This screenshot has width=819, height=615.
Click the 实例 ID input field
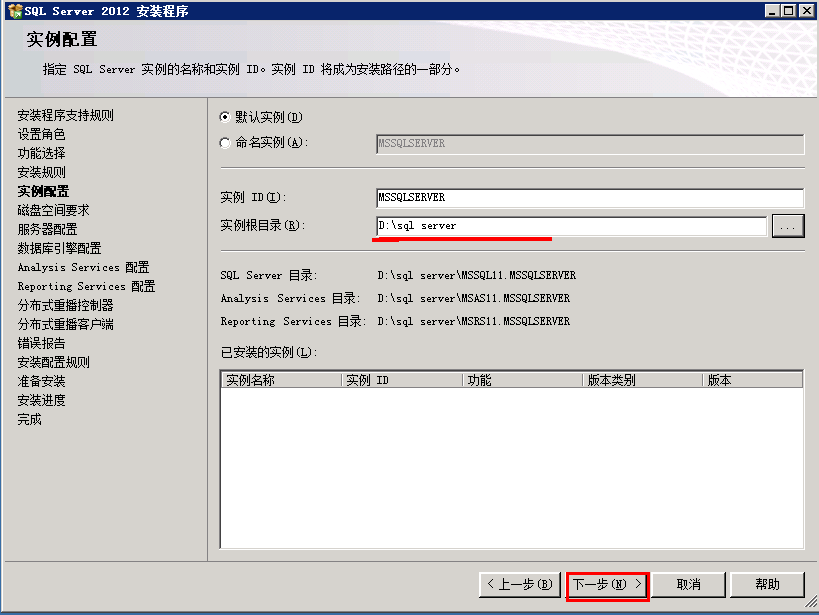(x=590, y=198)
